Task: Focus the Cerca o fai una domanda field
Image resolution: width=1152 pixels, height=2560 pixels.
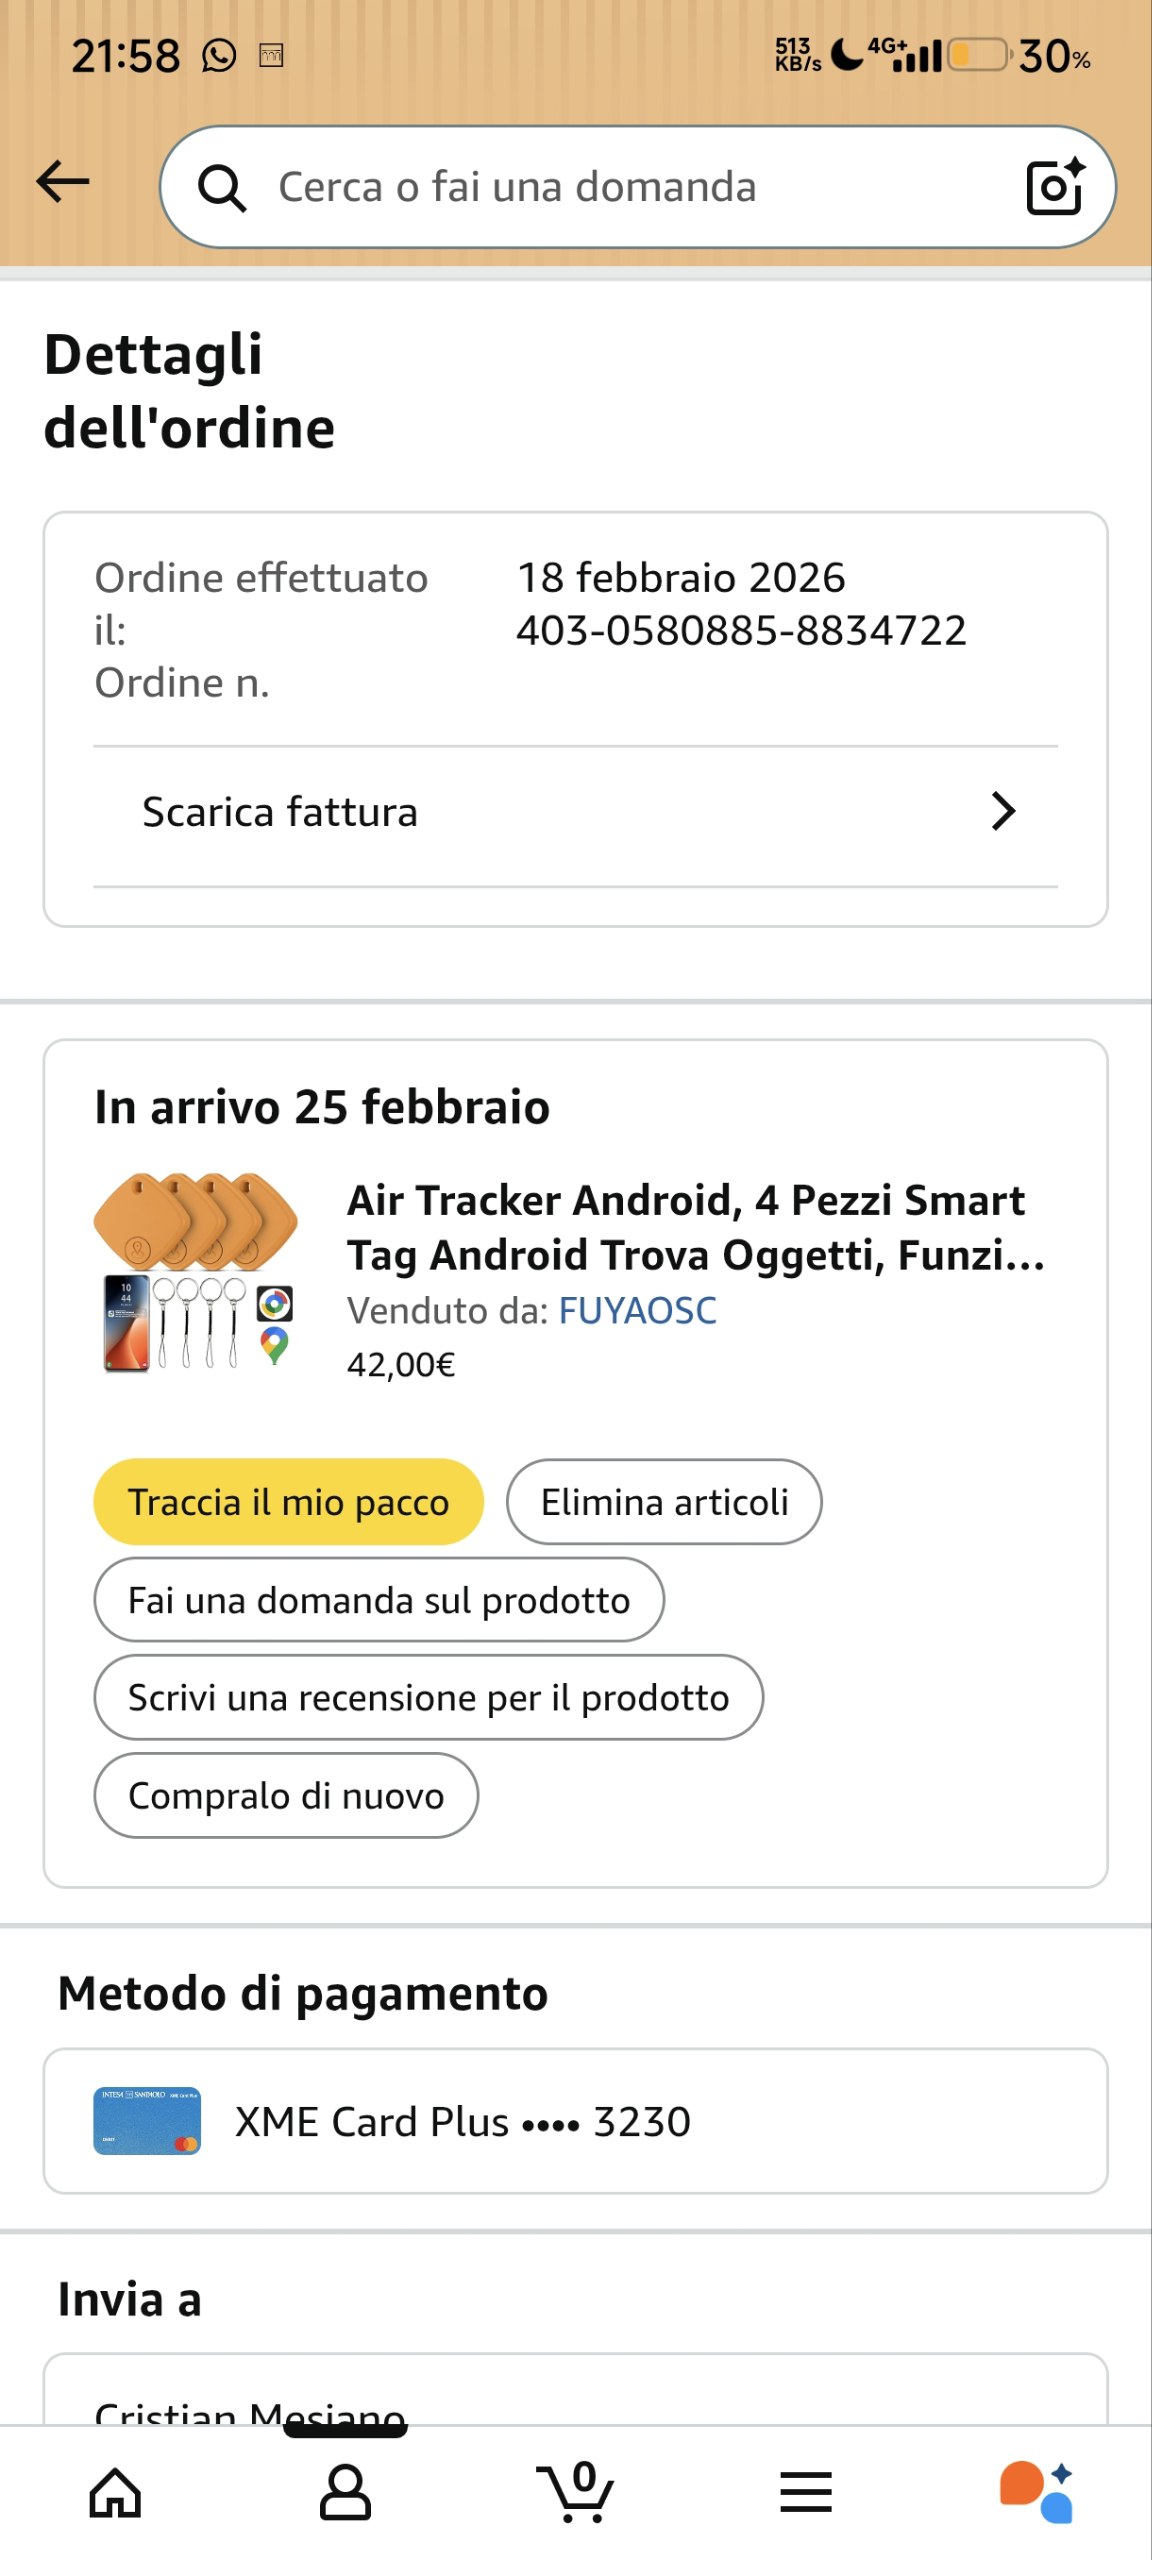Action: (620, 187)
